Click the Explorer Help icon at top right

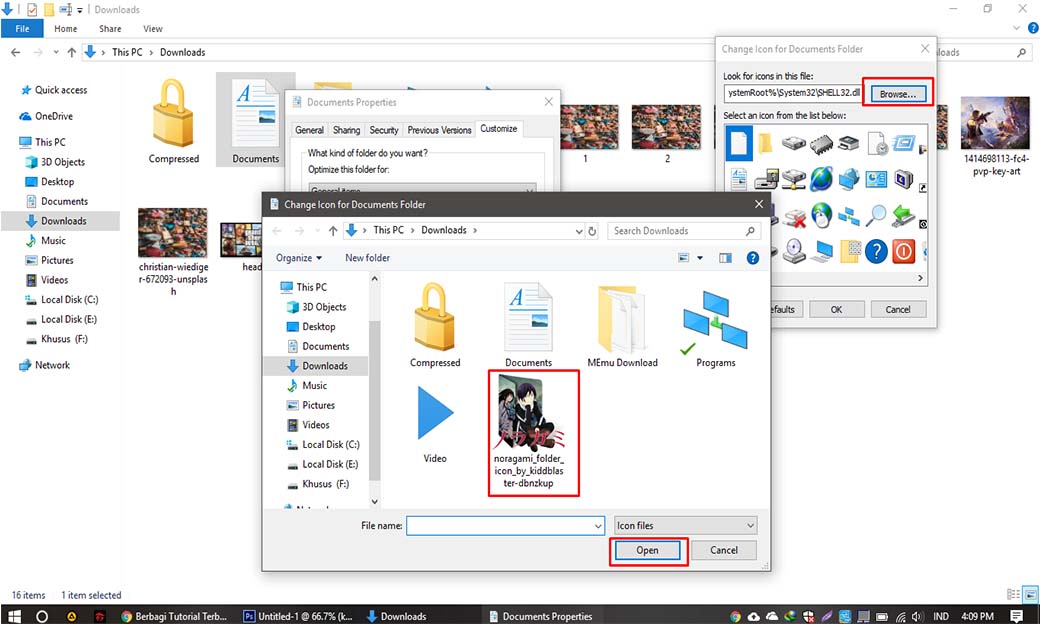[x=1033, y=29]
